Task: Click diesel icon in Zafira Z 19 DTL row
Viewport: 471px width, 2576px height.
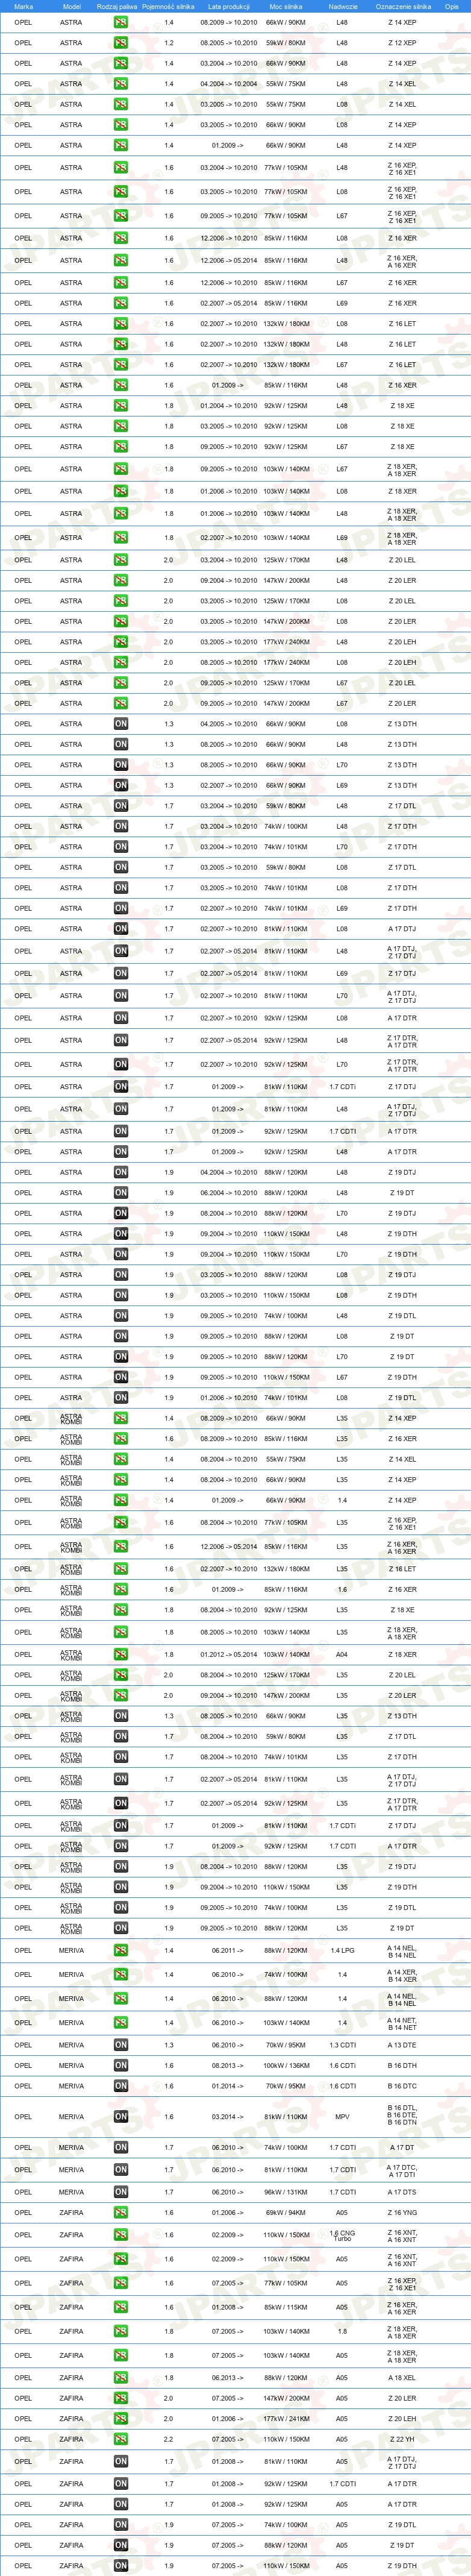Action: pyautogui.click(x=120, y=2525)
